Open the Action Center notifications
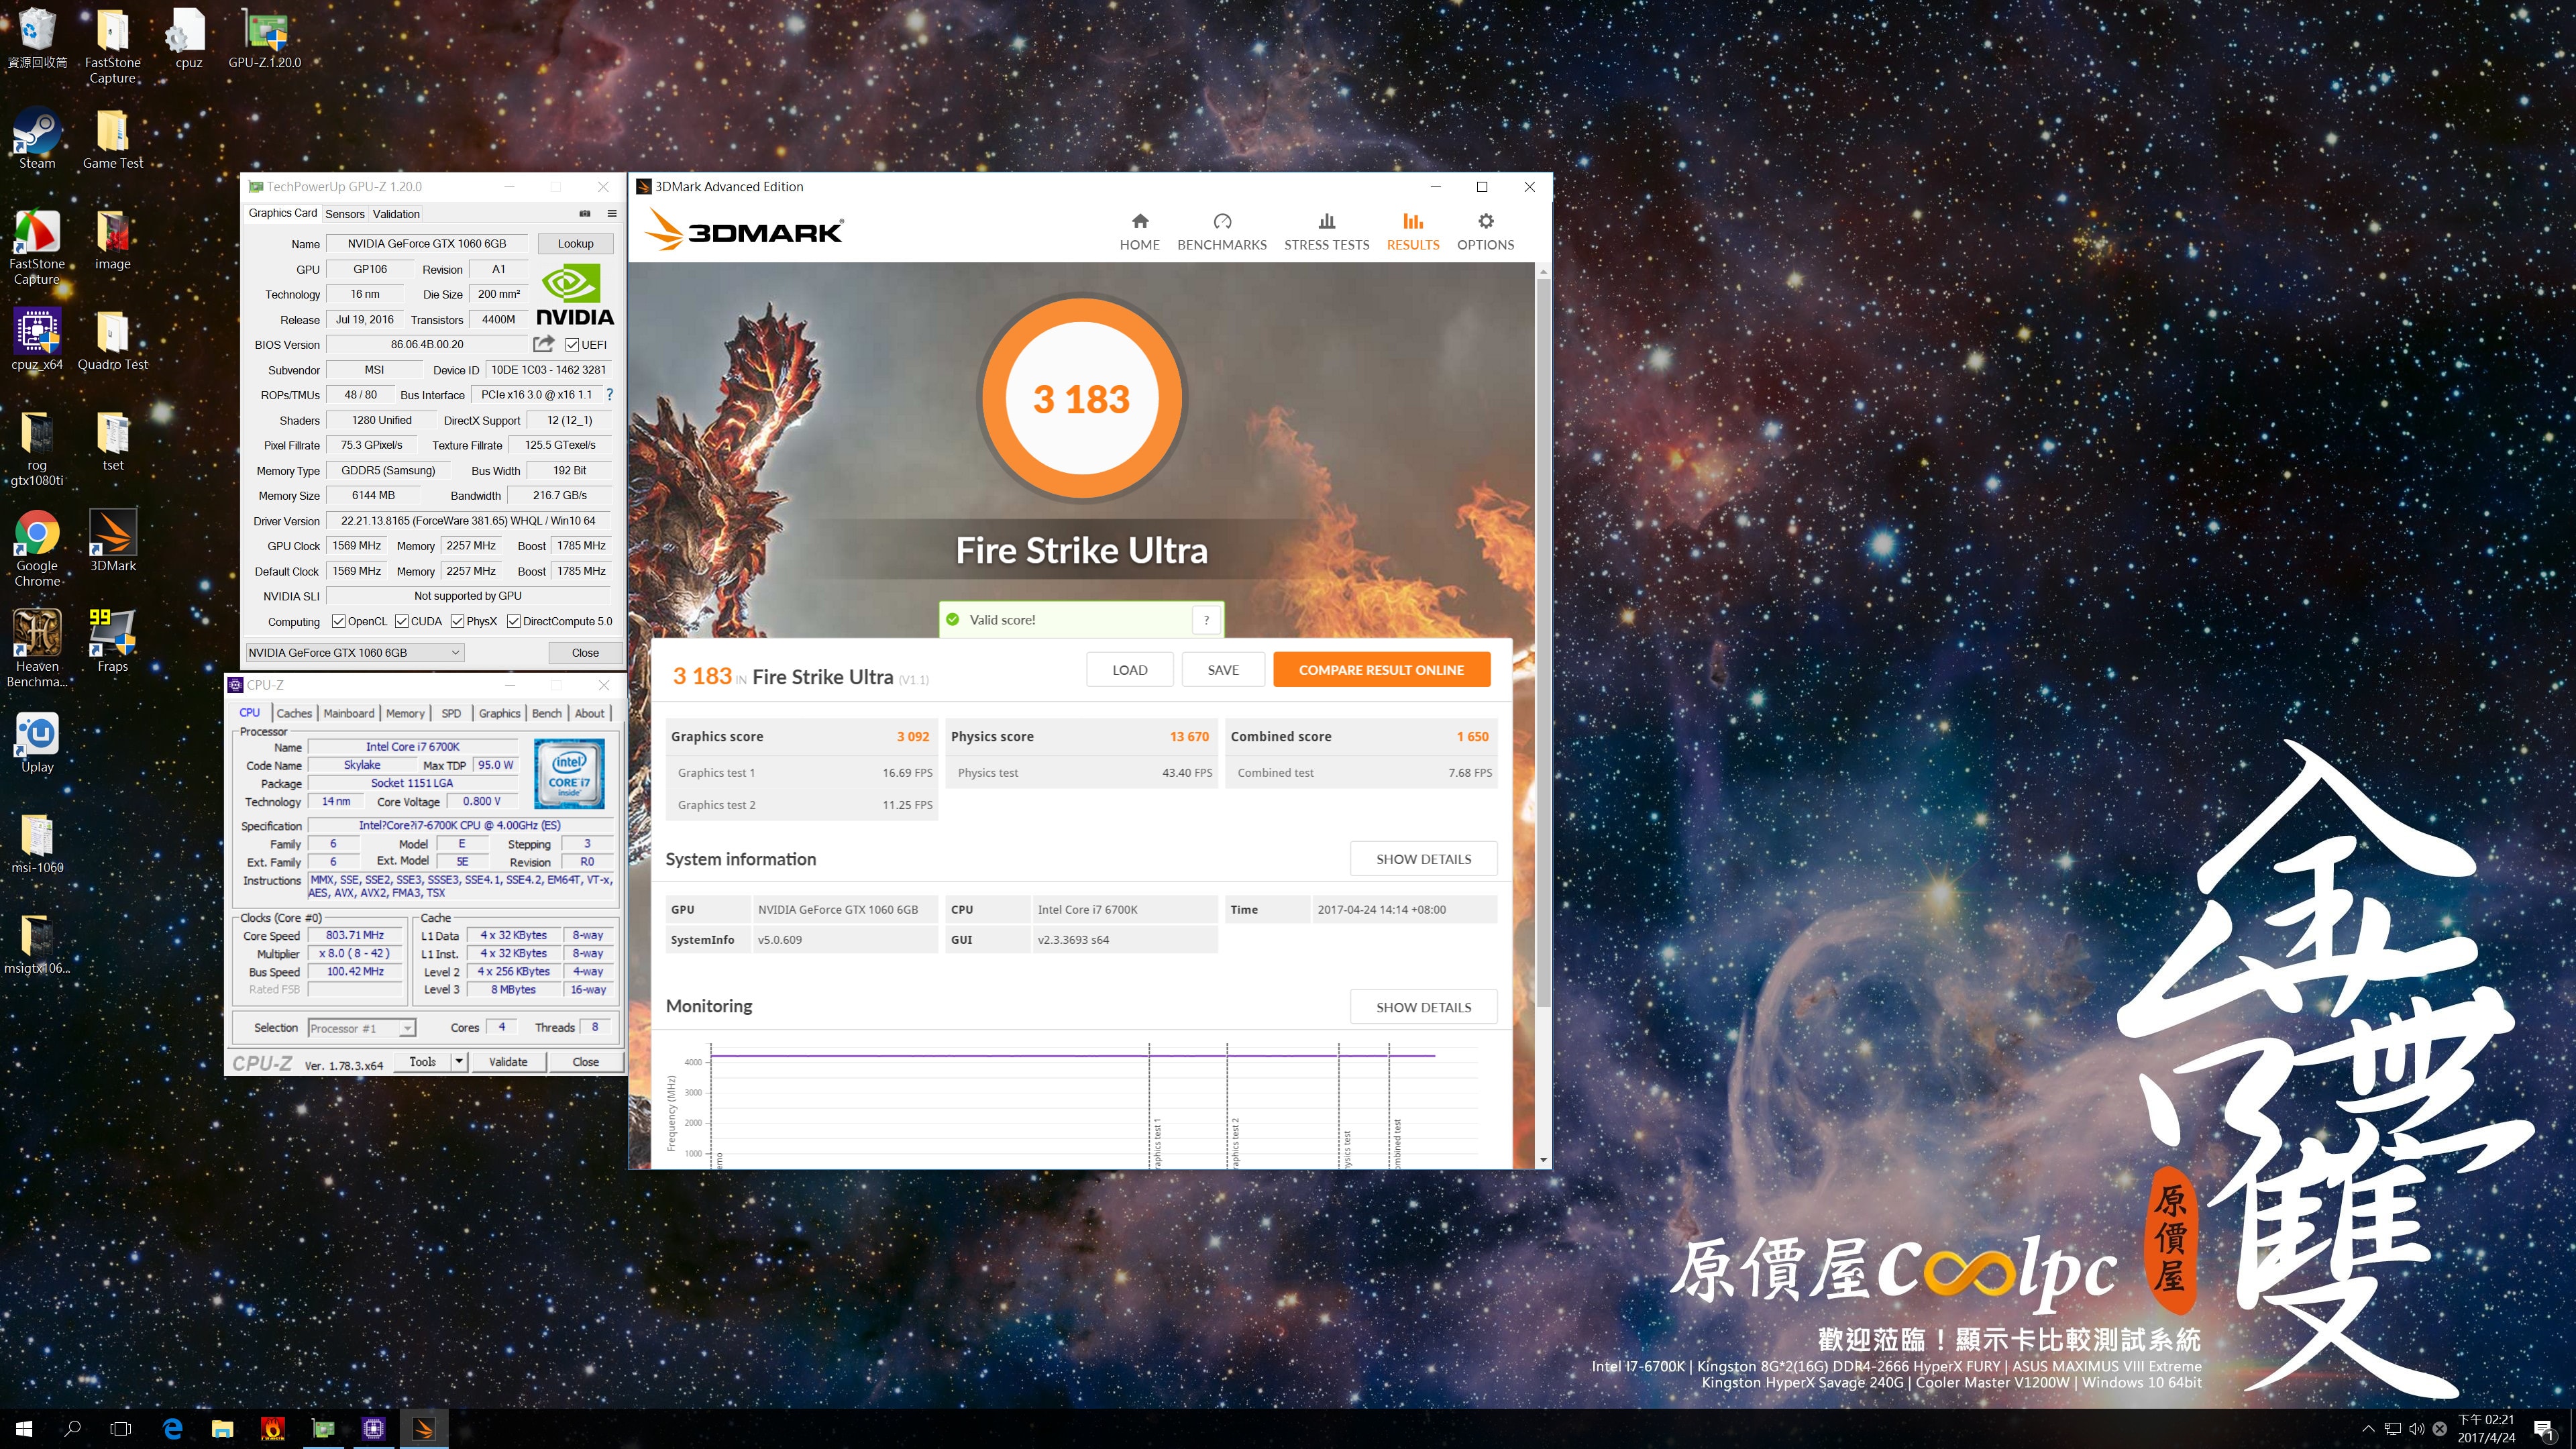Image resolution: width=2576 pixels, height=1449 pixels. 2544,1429
